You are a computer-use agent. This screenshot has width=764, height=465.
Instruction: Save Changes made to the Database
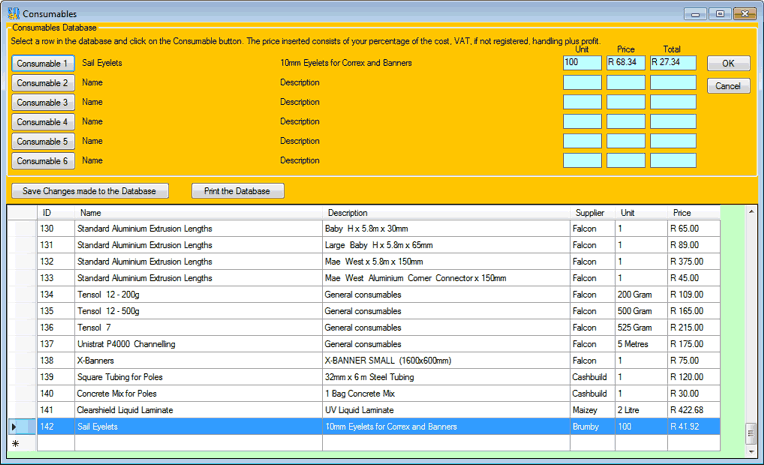90,191
